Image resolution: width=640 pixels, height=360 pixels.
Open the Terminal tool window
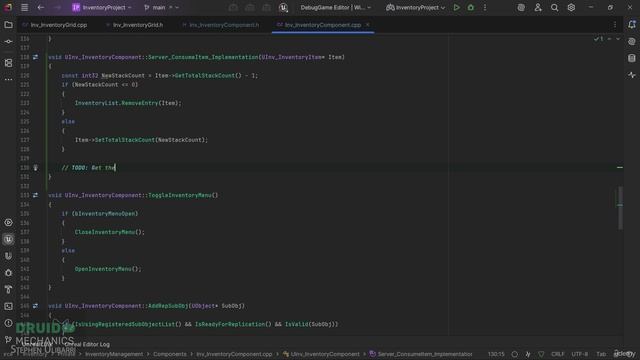(x=8, y=306)
